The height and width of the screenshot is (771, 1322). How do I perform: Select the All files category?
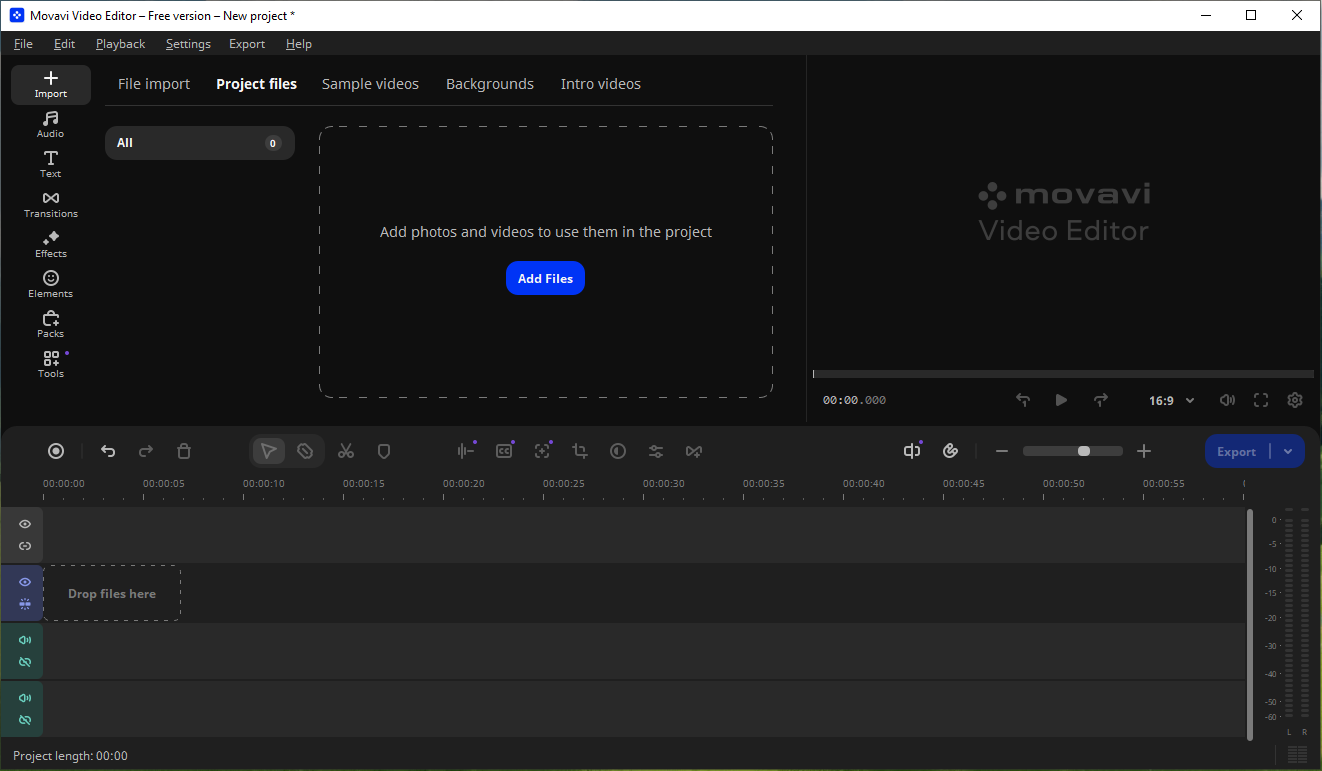coord(200,143)
